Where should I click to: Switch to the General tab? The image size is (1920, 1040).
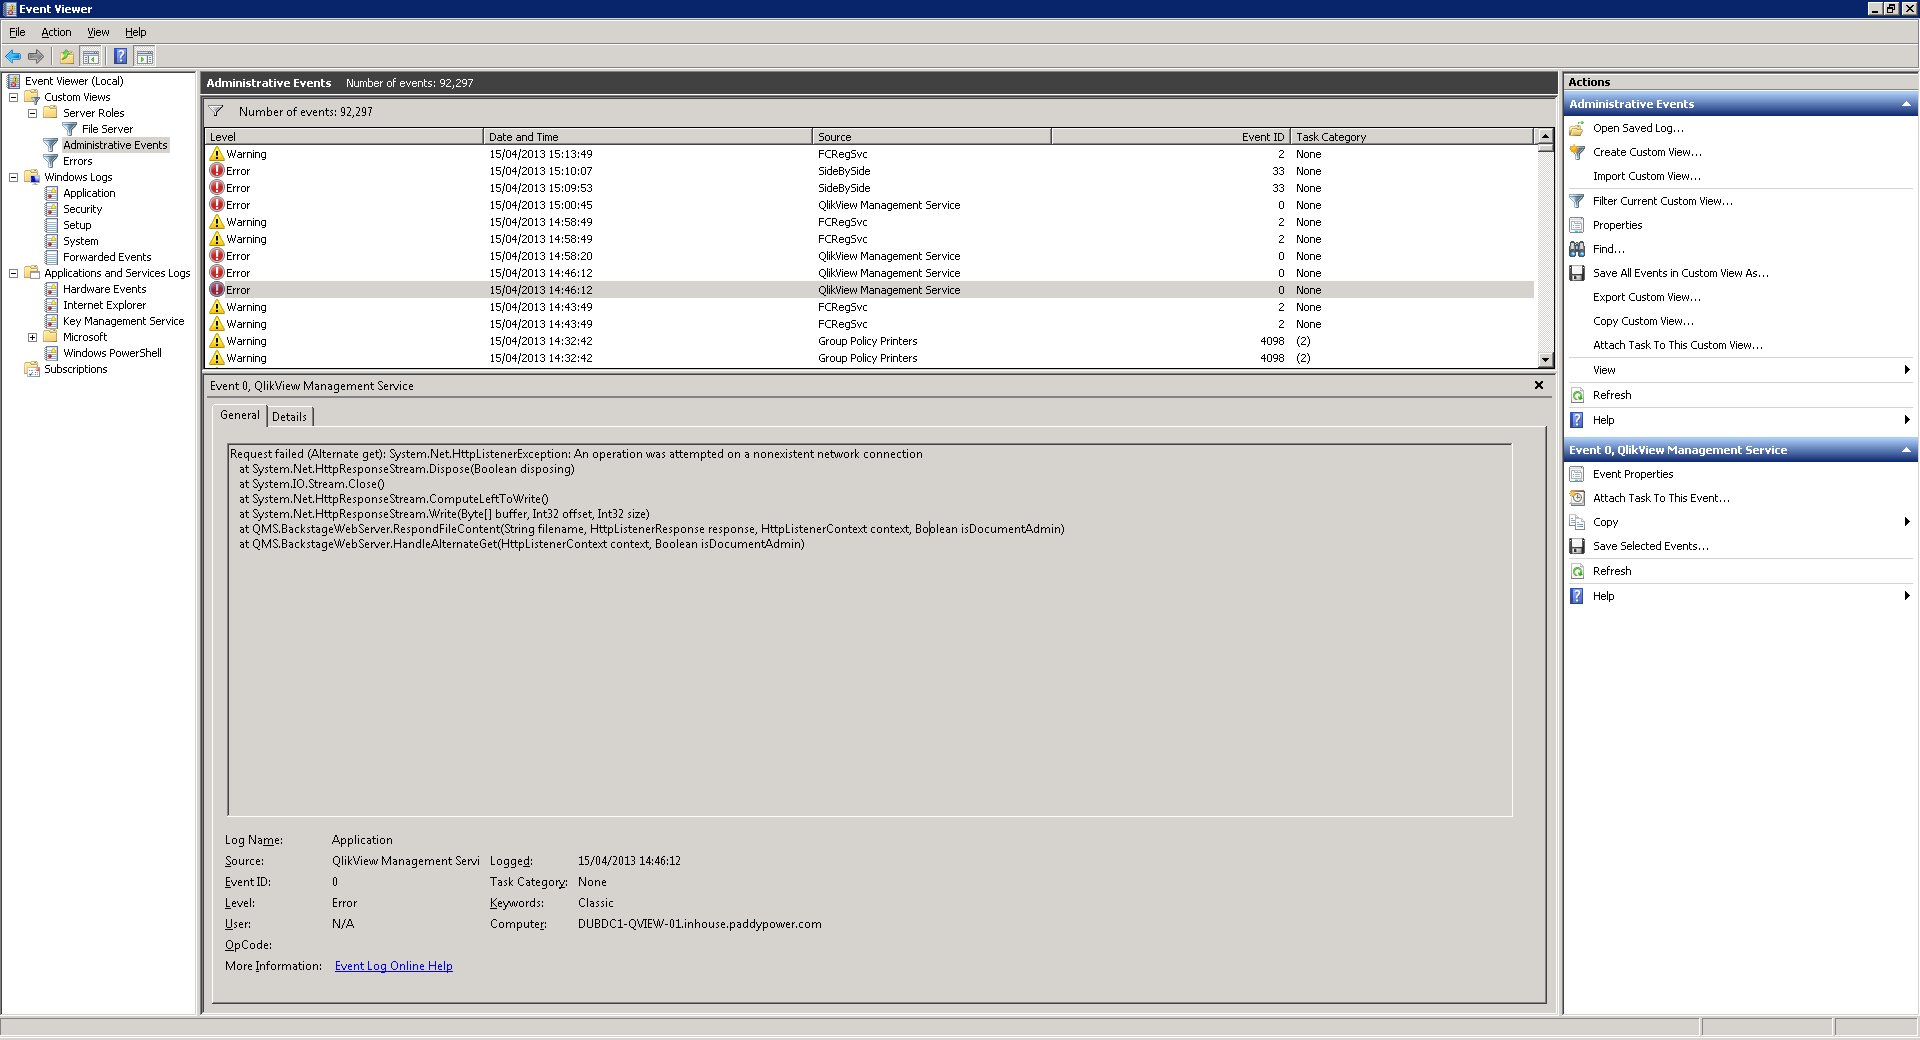tap(239, 415)
